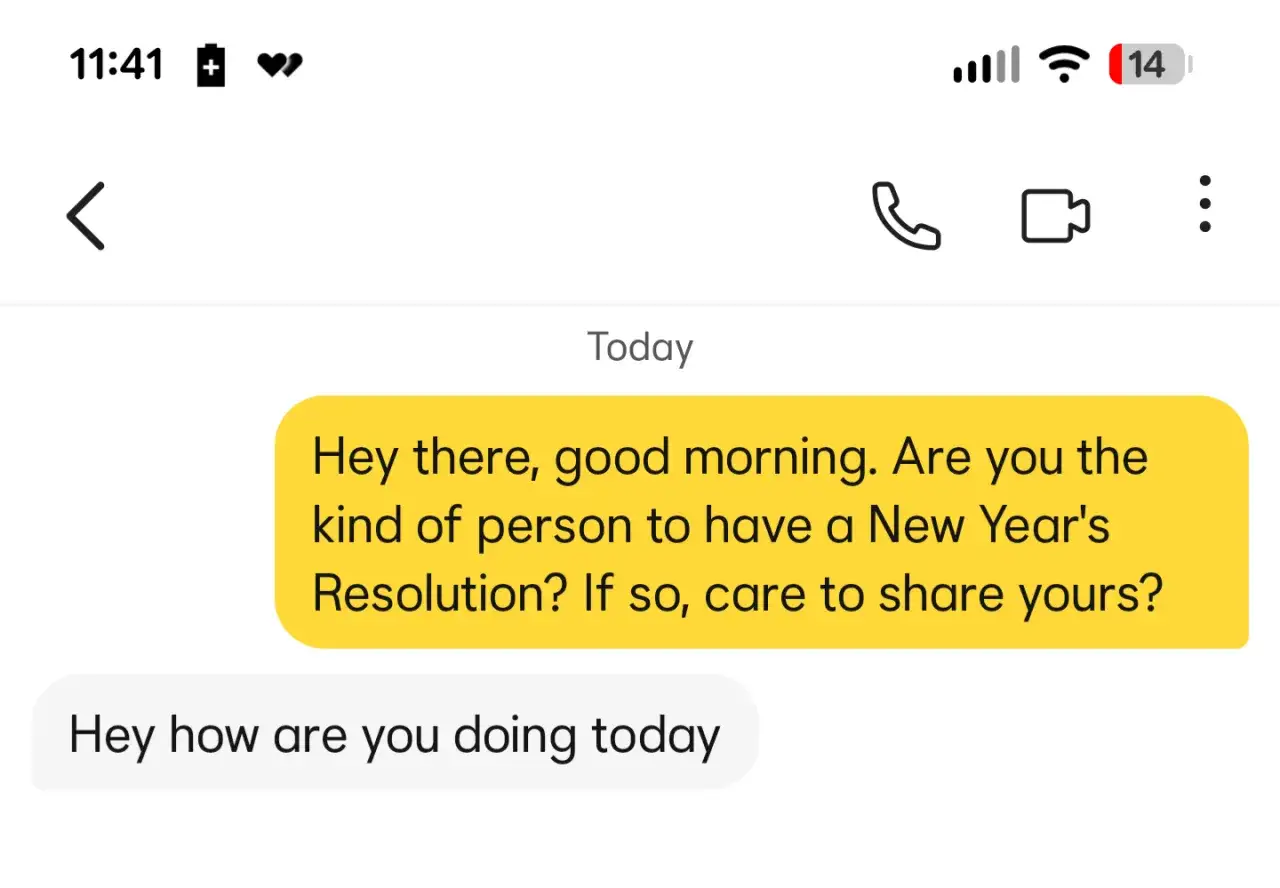
Task: Tap the back arrow to leave chat
Action: tap(86, 215)
